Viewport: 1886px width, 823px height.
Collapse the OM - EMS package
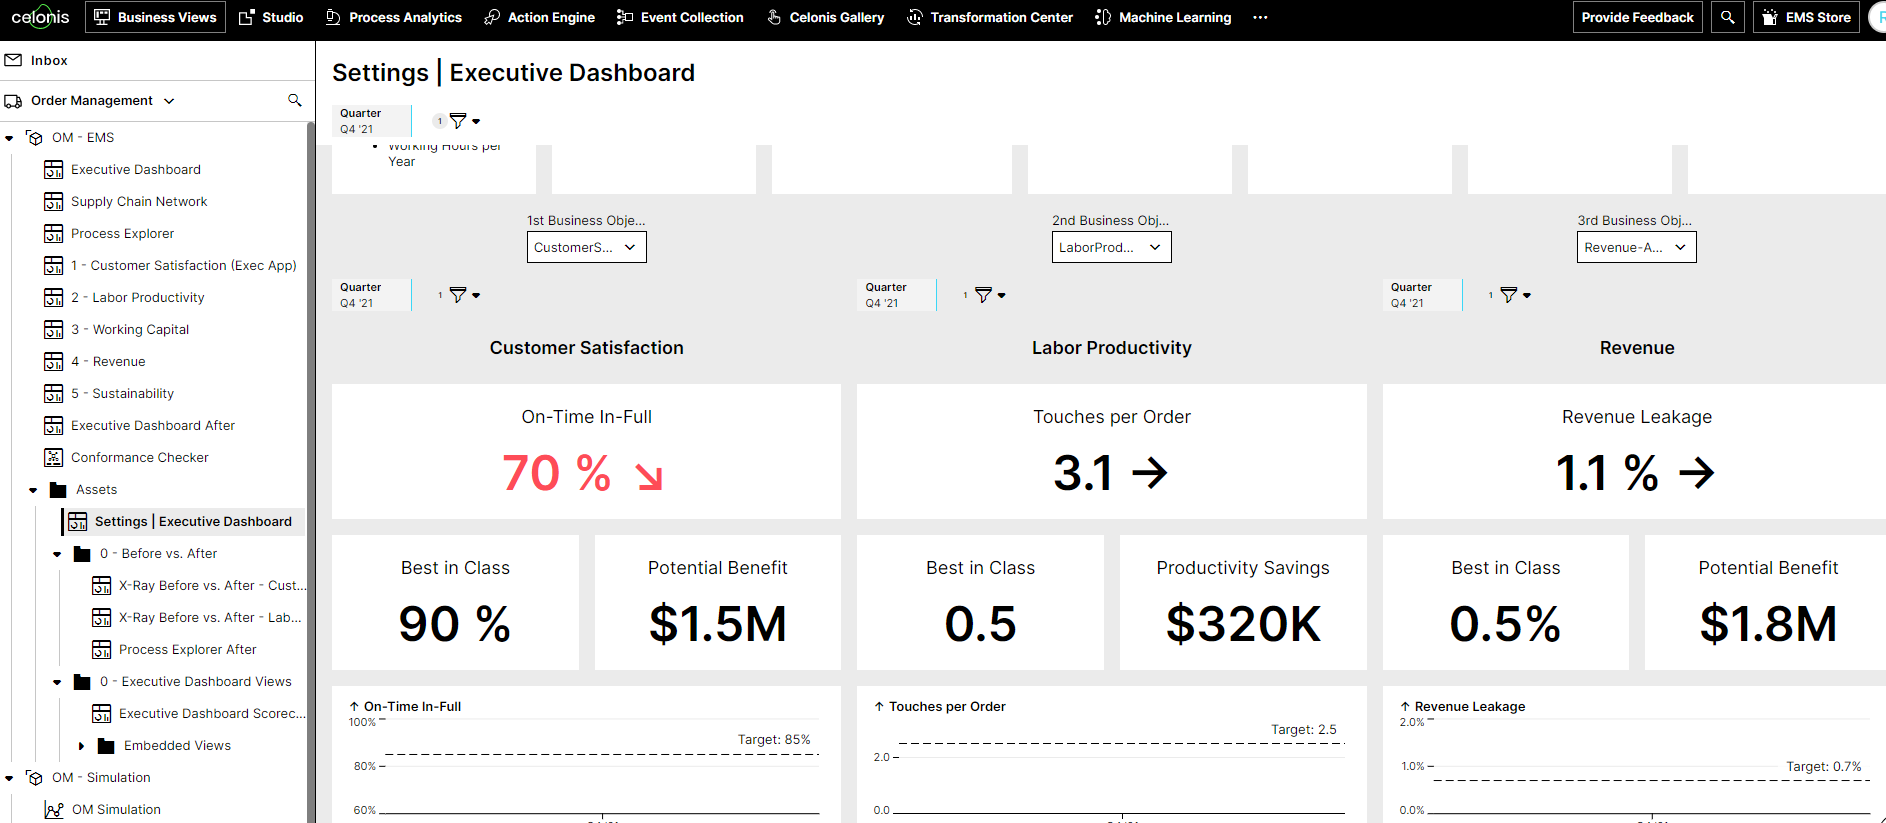9,138
